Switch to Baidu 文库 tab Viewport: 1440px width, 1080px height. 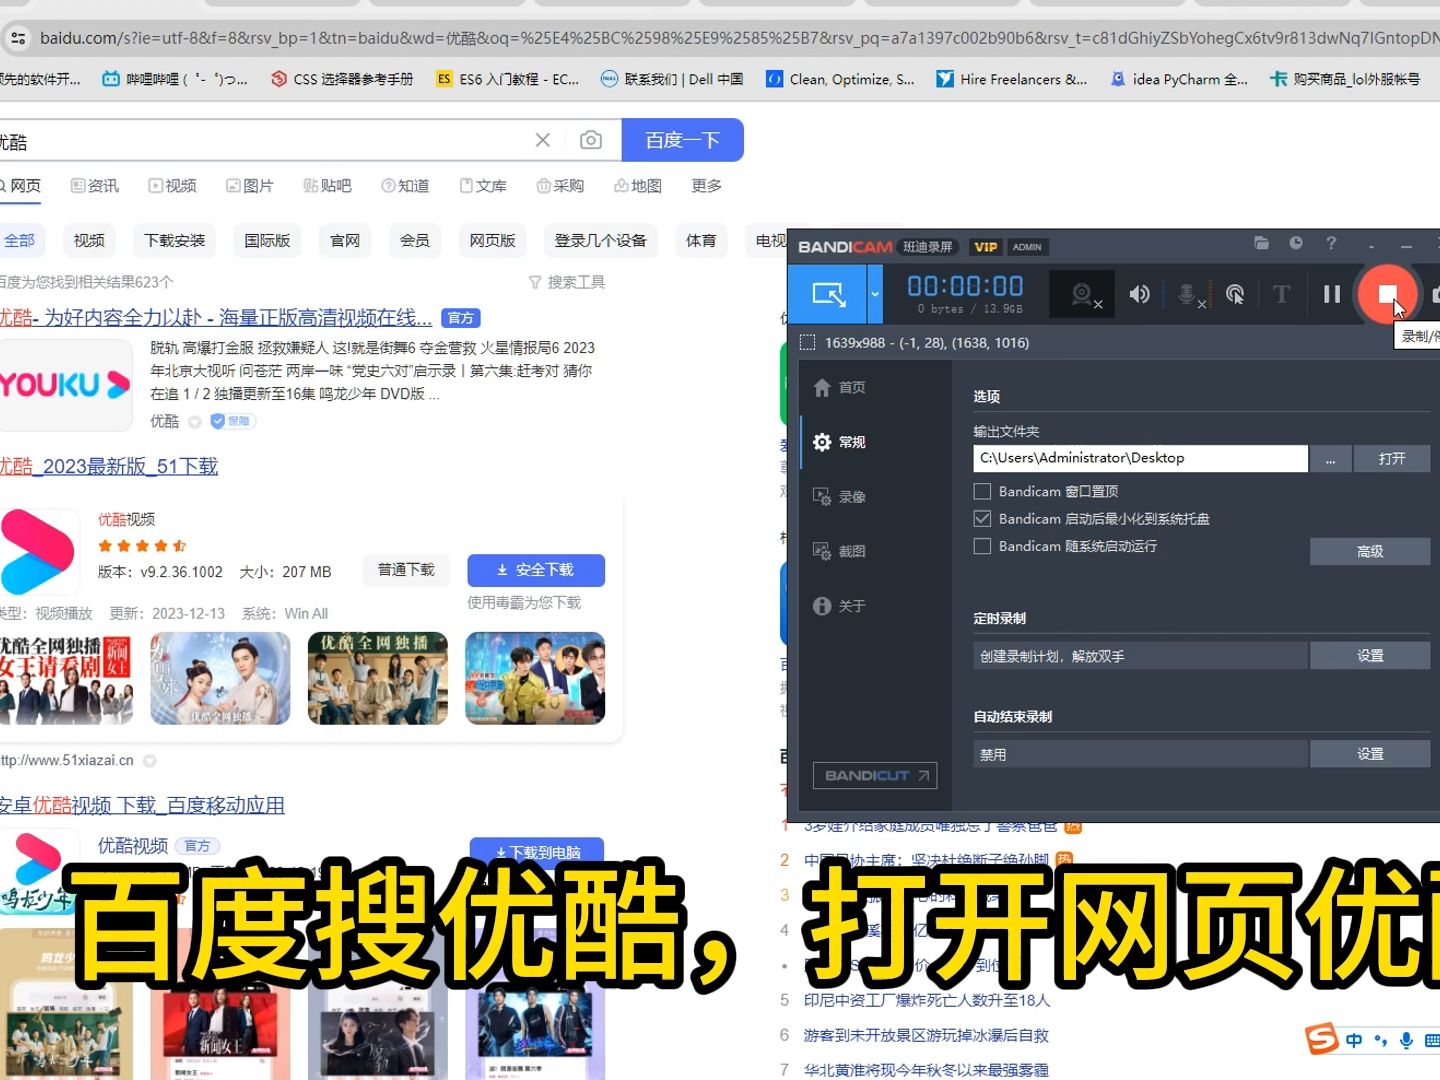(x=482, y=186)
